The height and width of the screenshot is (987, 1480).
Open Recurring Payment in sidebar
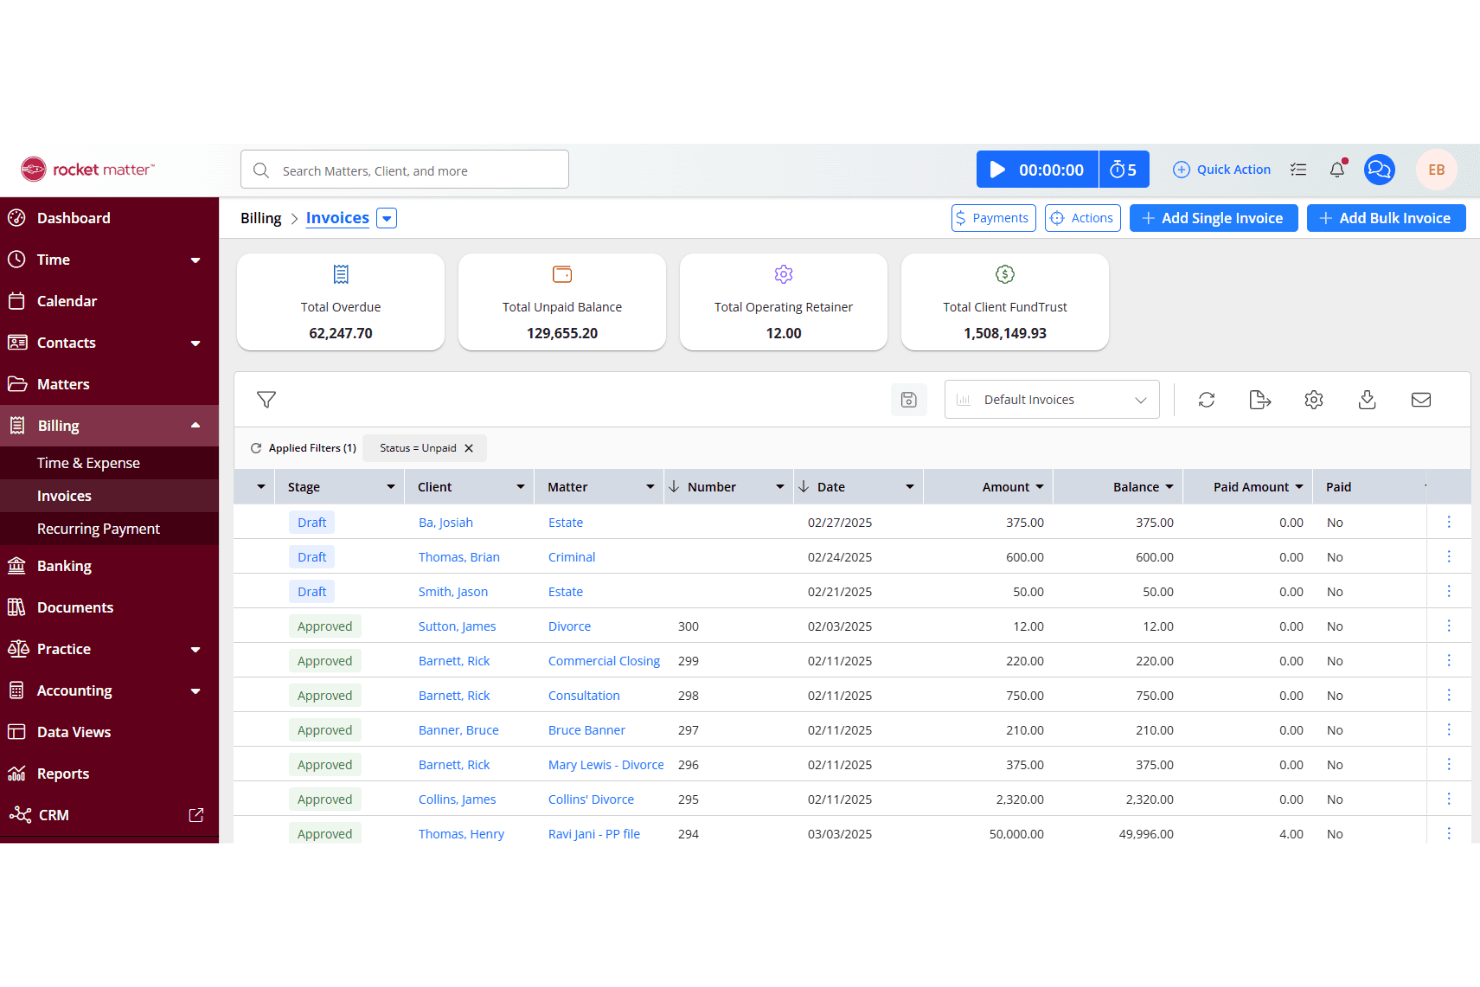[x=98, y=529]
